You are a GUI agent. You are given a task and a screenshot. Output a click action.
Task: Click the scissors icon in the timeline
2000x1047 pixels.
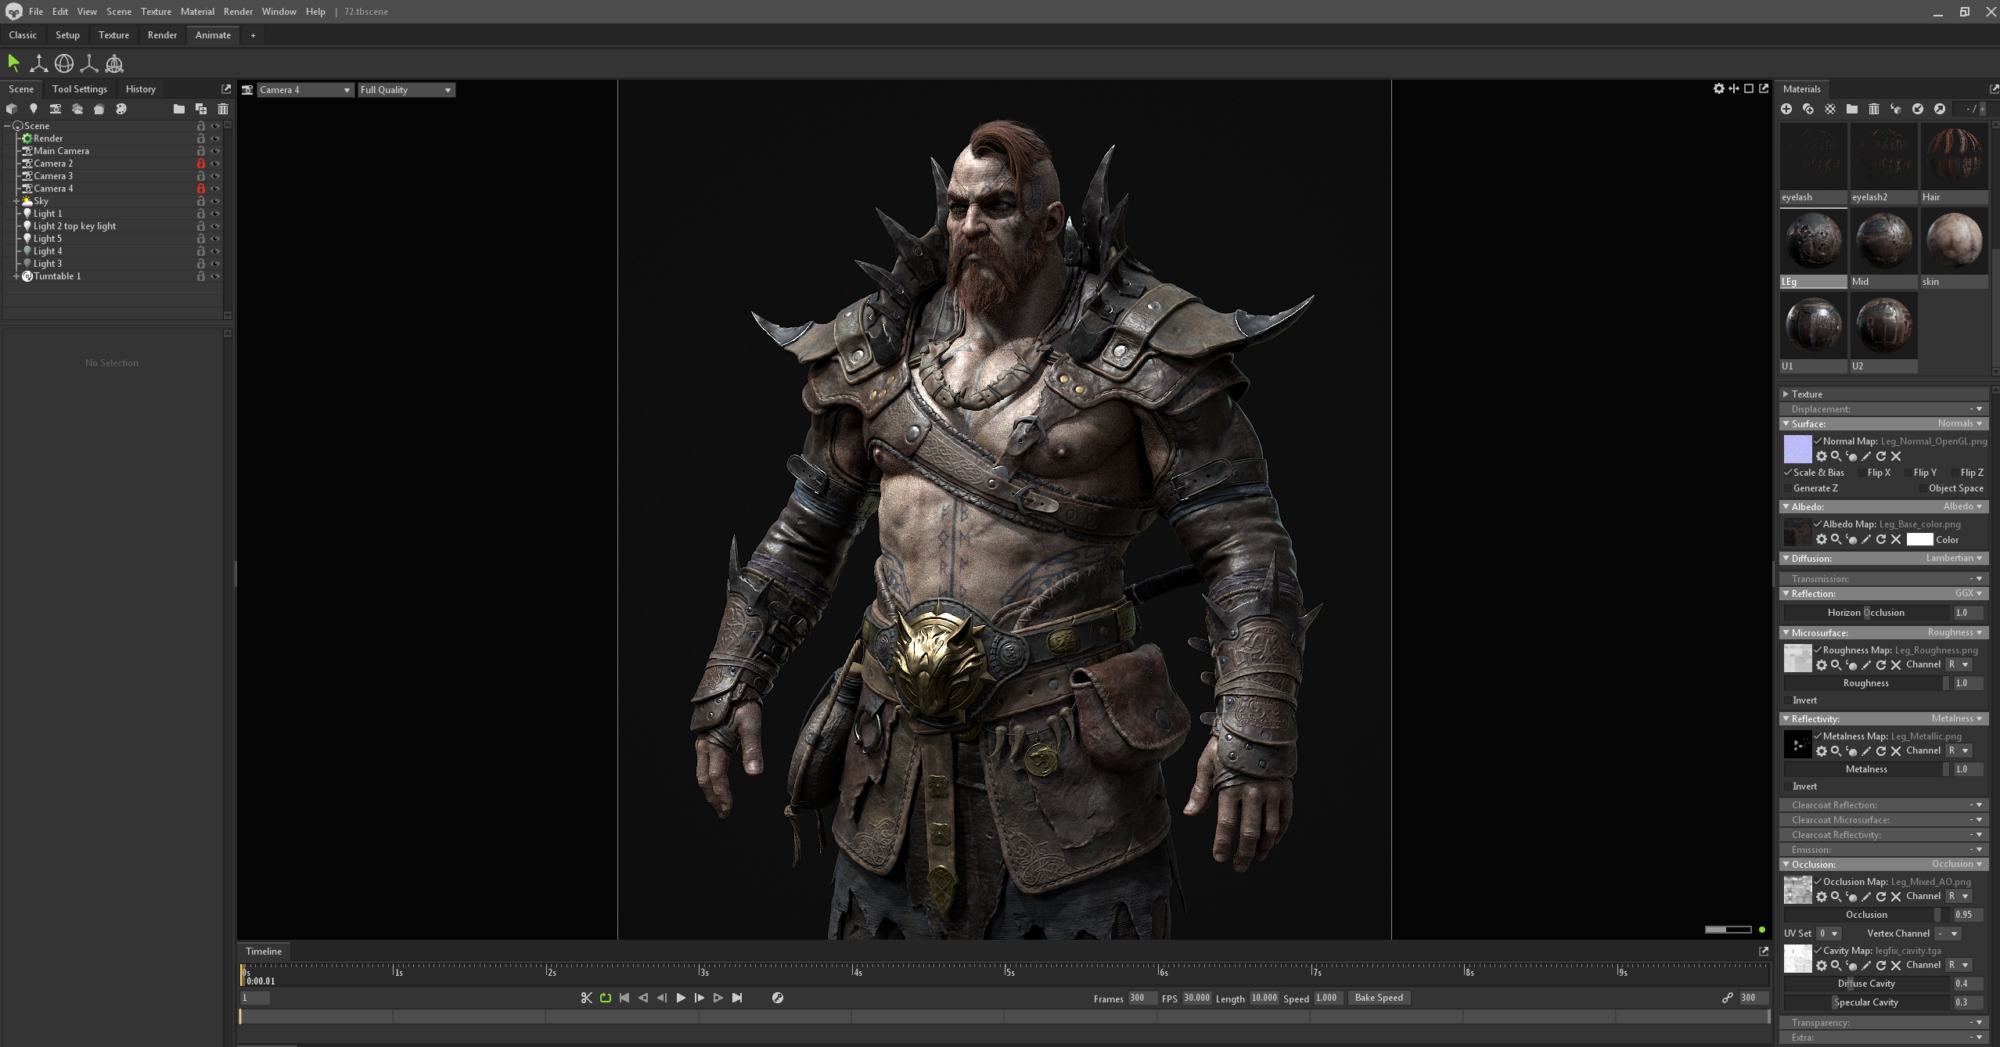(586, 998)
